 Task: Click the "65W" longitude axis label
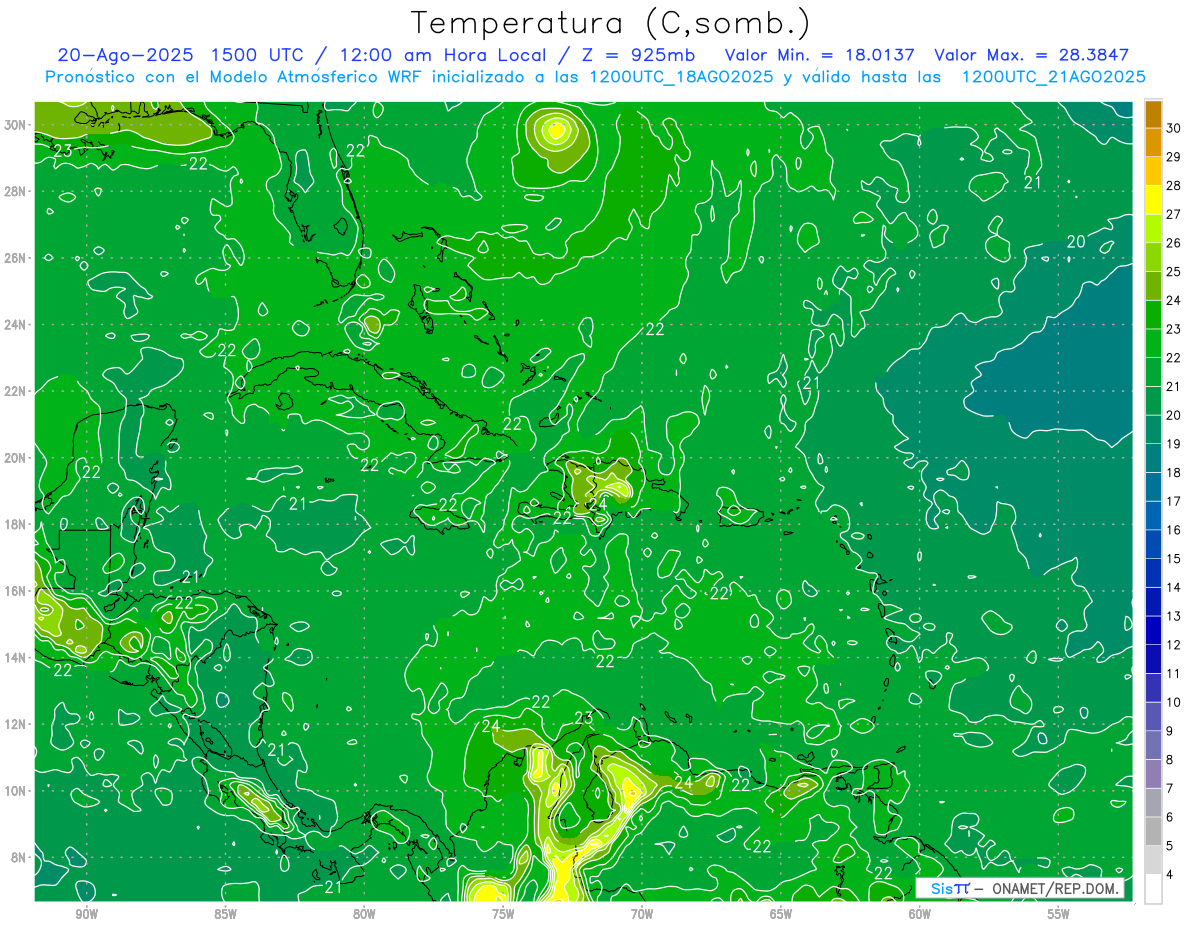point(780,914)
